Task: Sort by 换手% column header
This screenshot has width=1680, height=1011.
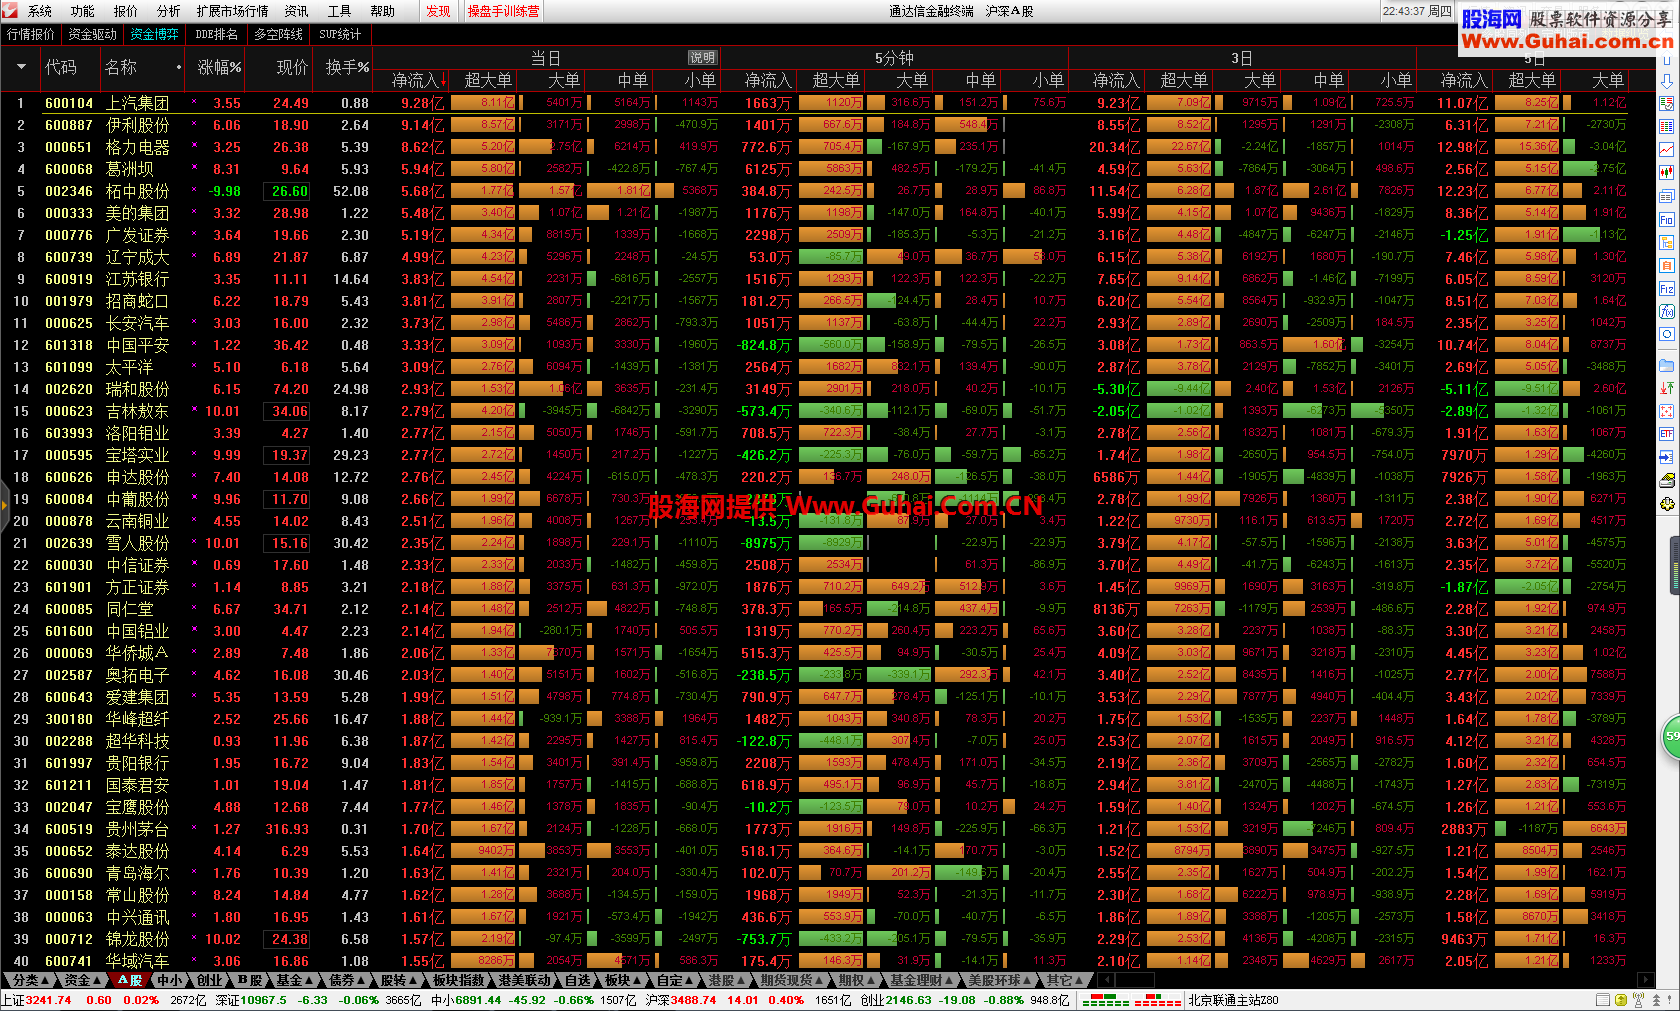Action: [x=347, y=67]
